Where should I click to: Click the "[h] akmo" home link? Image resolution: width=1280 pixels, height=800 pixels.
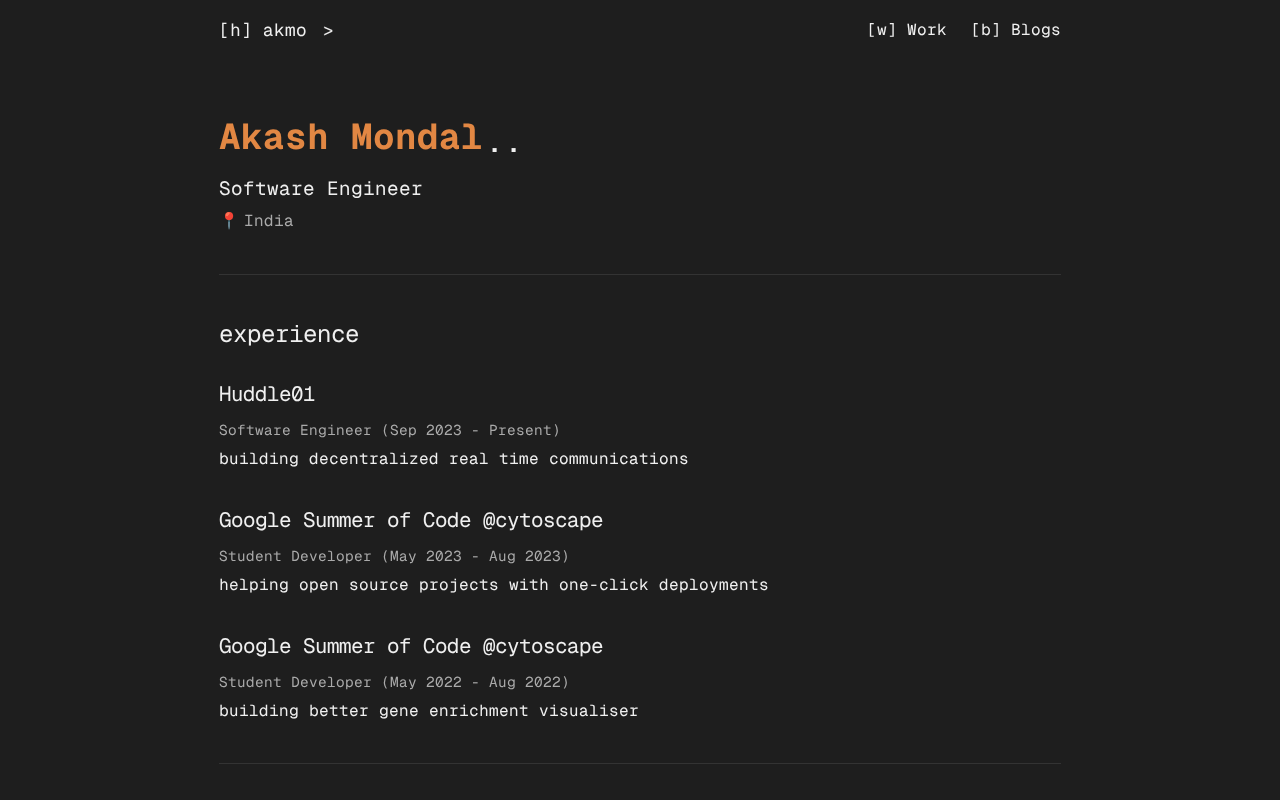(263, 31)
